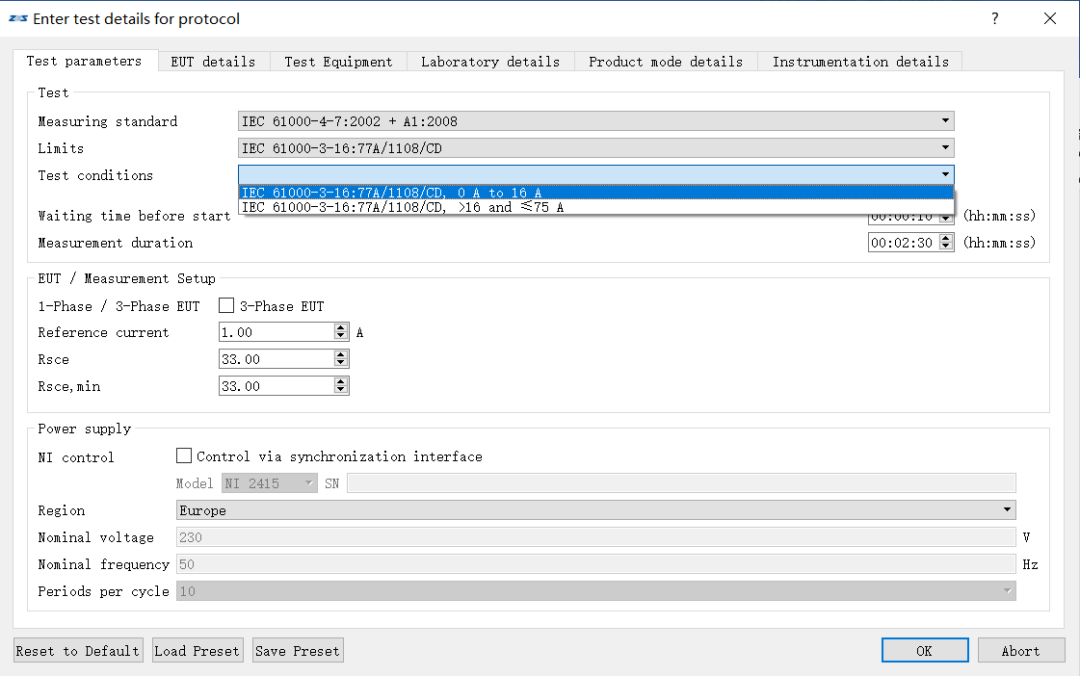This screenshot has width=1080, height=676.
Task: Click the Rsce,min value field
Action: click(x=276, y=386)
